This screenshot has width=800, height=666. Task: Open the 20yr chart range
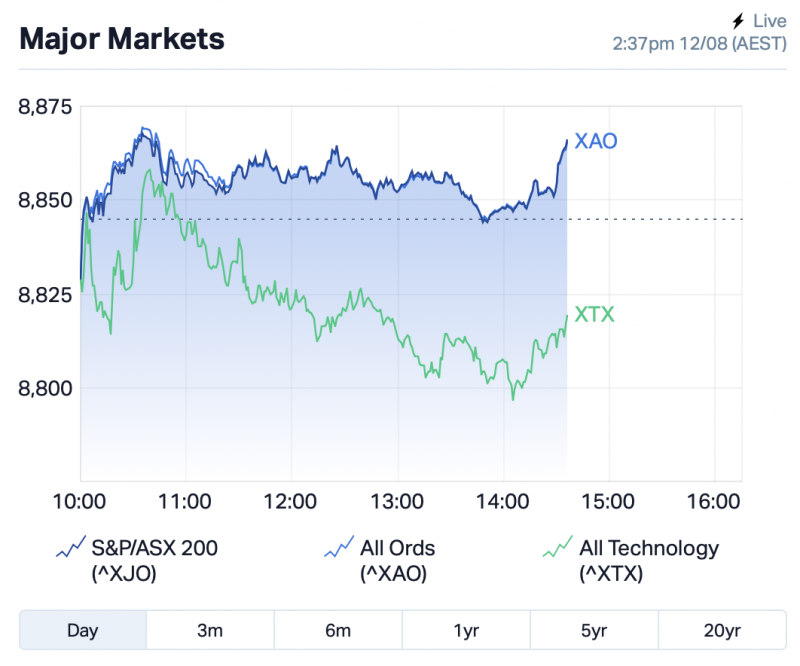722,630
